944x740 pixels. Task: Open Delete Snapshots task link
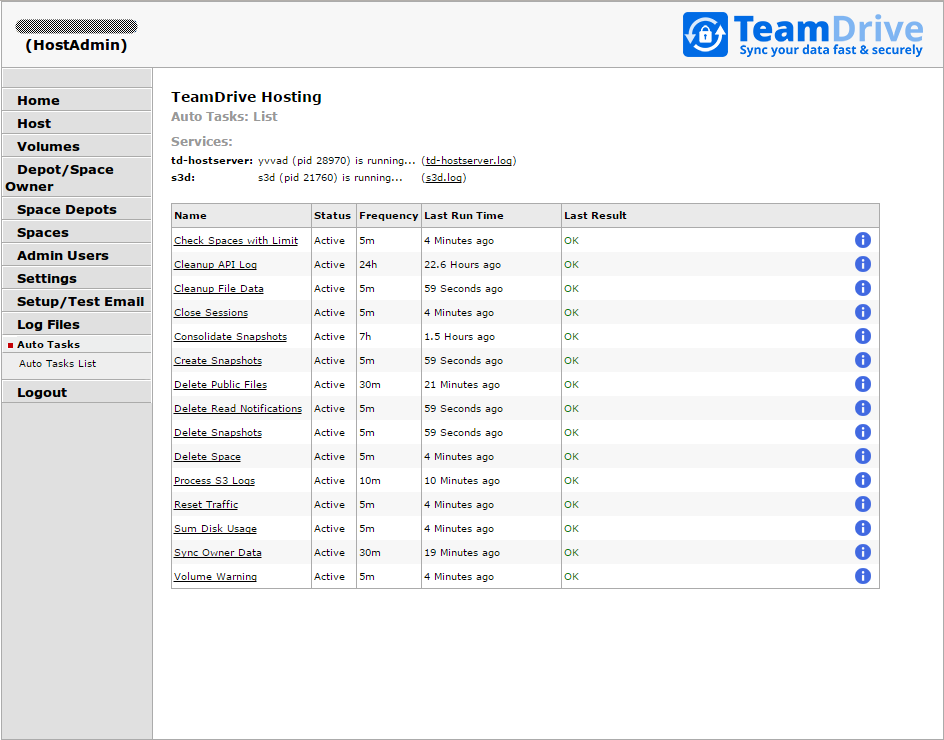click(218, 432)
